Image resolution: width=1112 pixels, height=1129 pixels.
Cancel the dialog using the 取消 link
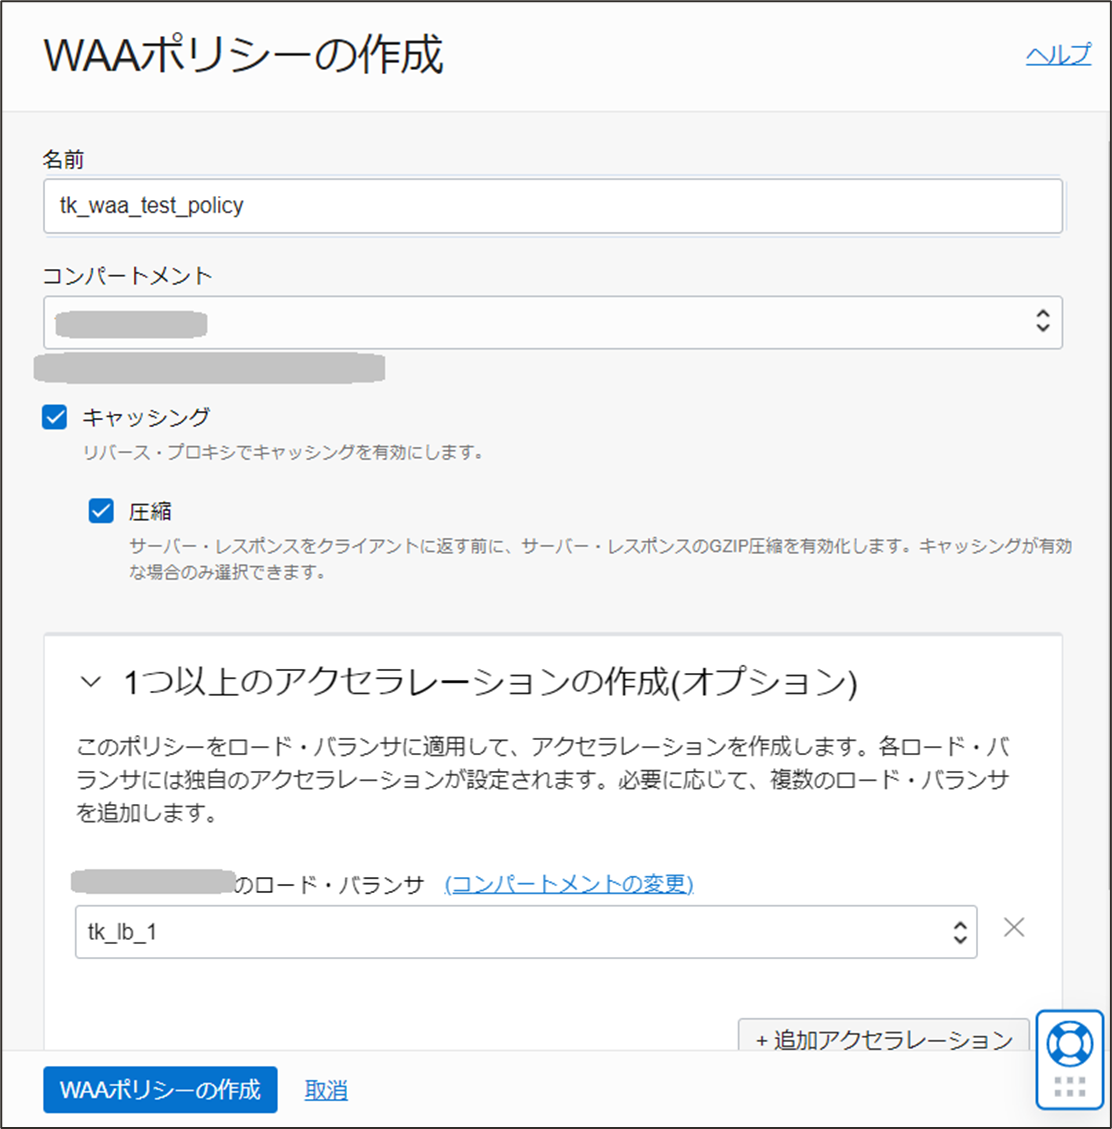pos(326,1090)
